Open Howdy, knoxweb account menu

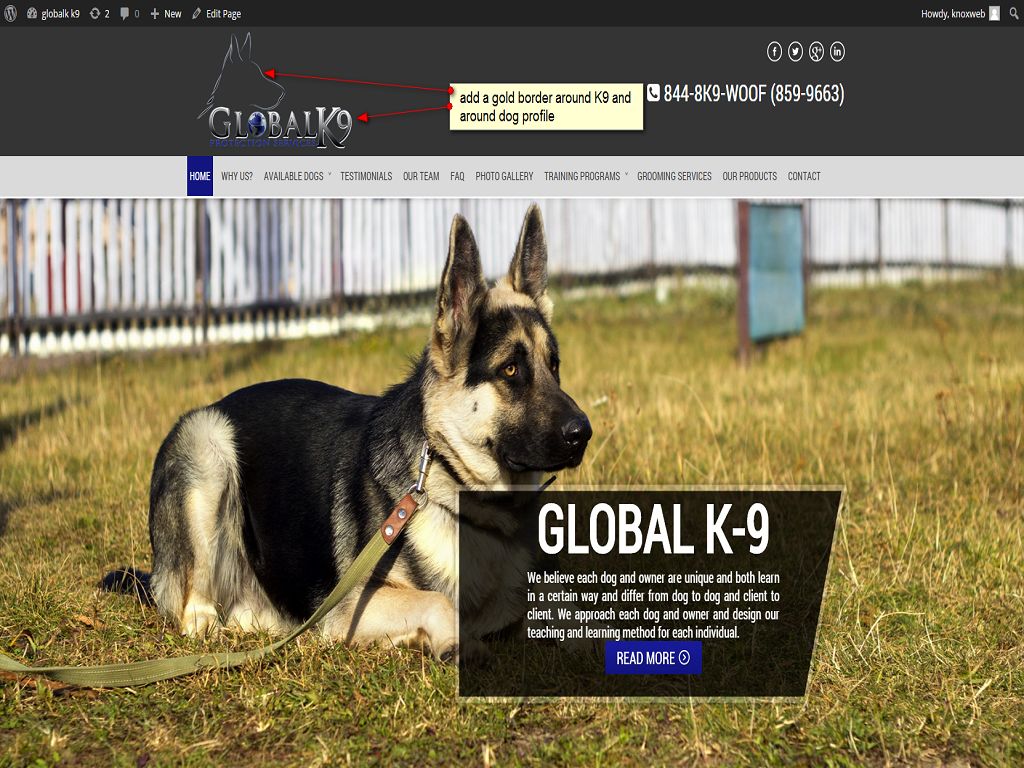pos(960,14)
